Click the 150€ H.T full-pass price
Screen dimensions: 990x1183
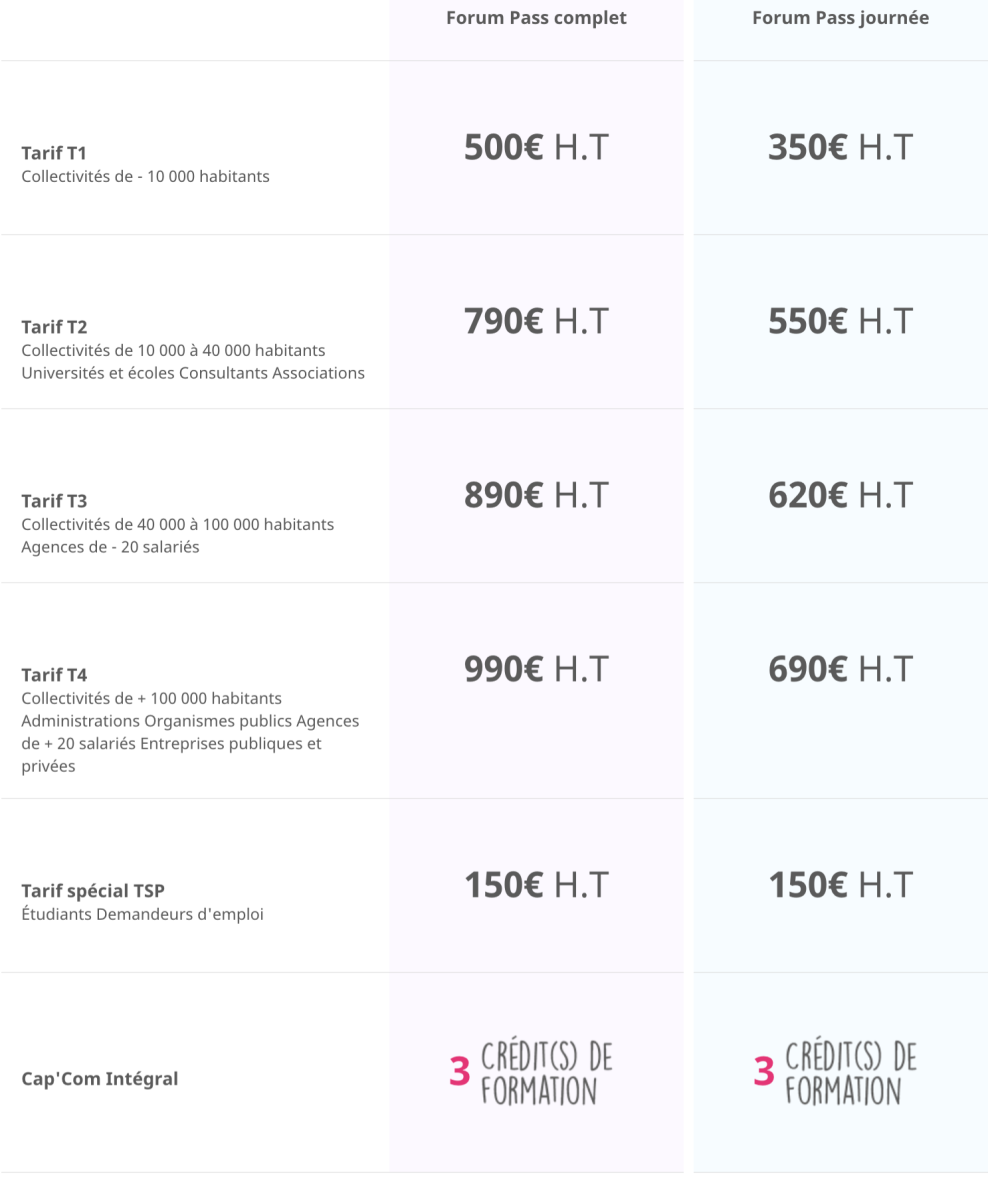coord(536,886)
